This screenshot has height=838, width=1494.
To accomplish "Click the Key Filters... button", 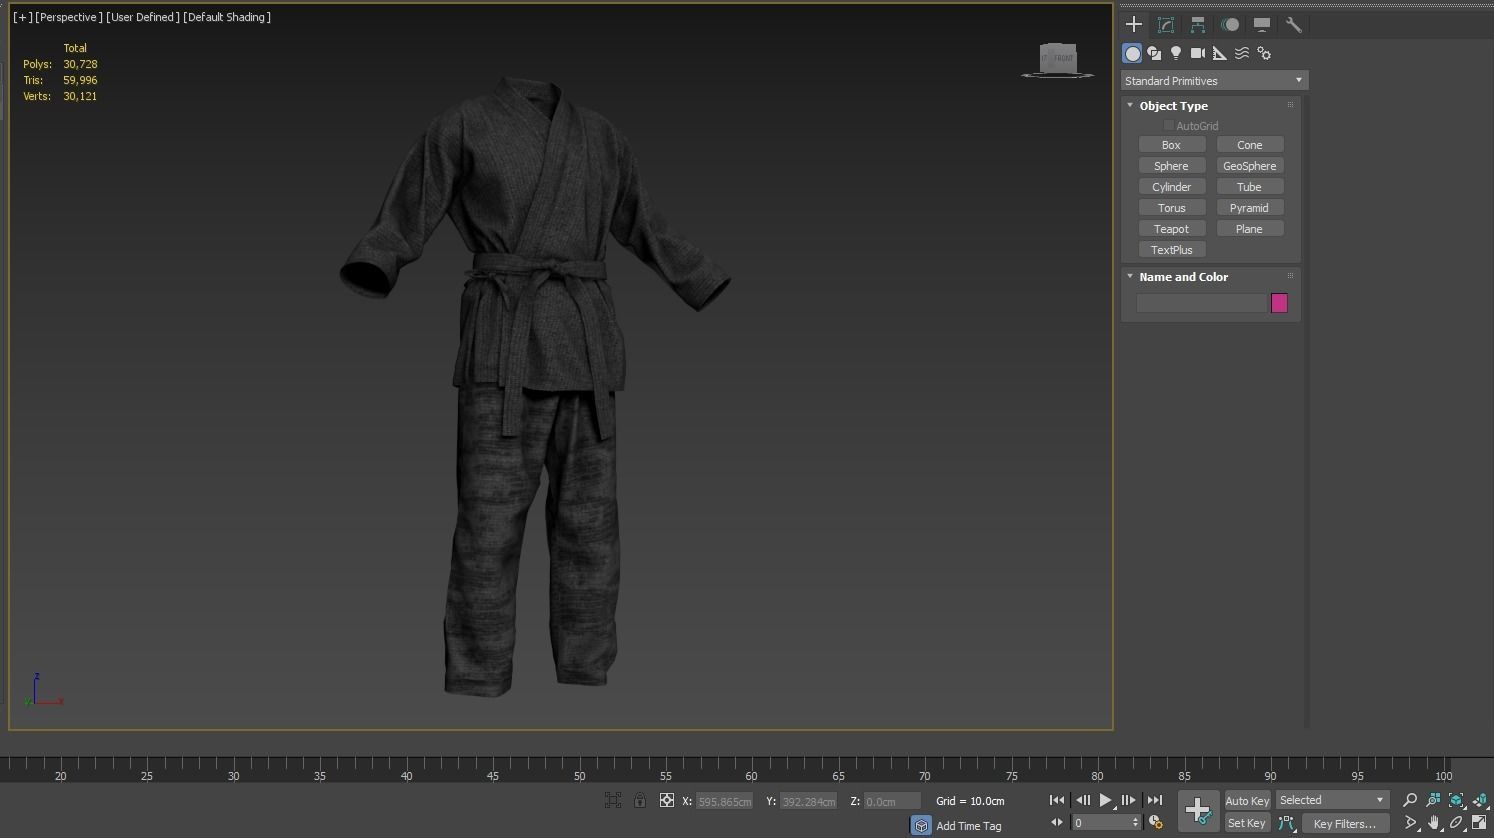I will [x=1344, y=824].
